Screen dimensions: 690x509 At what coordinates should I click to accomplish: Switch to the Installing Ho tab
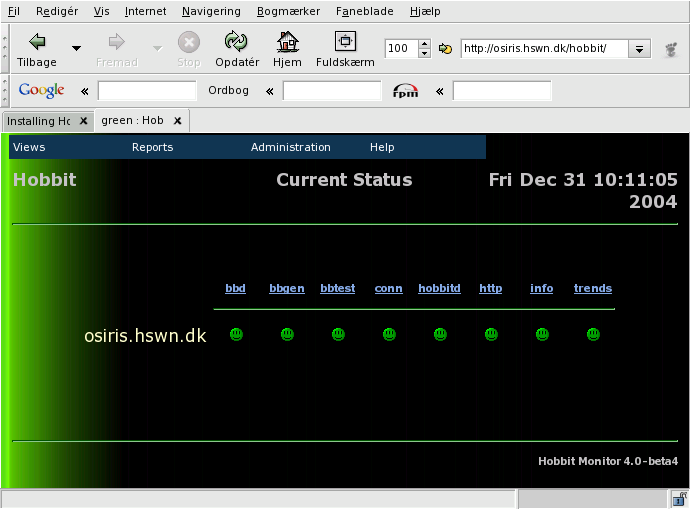(x=38, y=121)
